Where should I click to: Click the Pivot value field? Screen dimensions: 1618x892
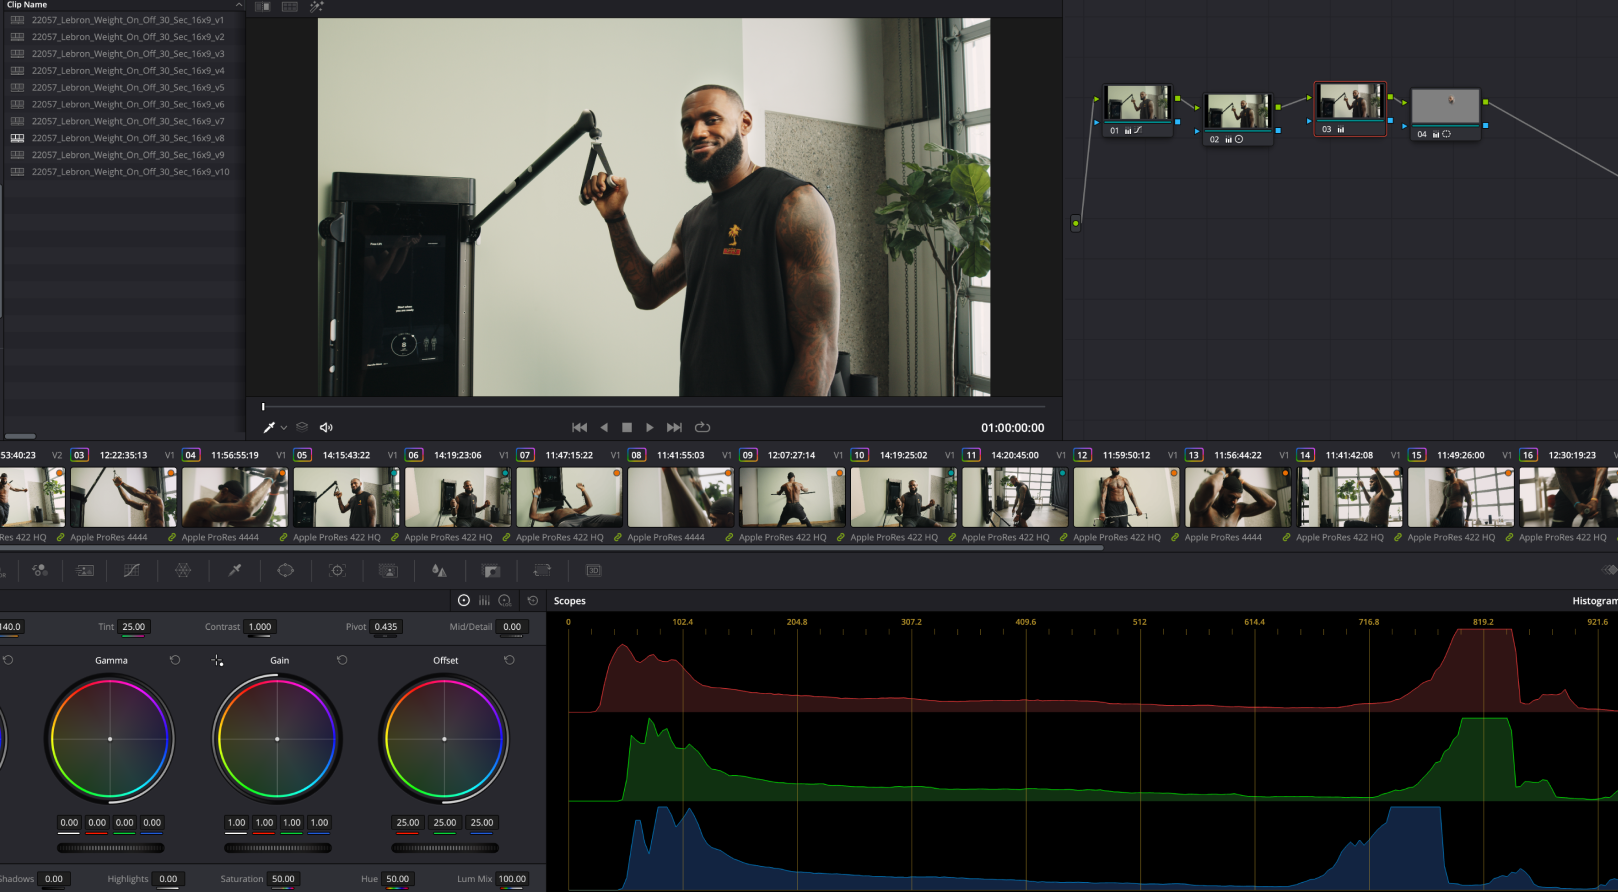click(x=386, y=627)
